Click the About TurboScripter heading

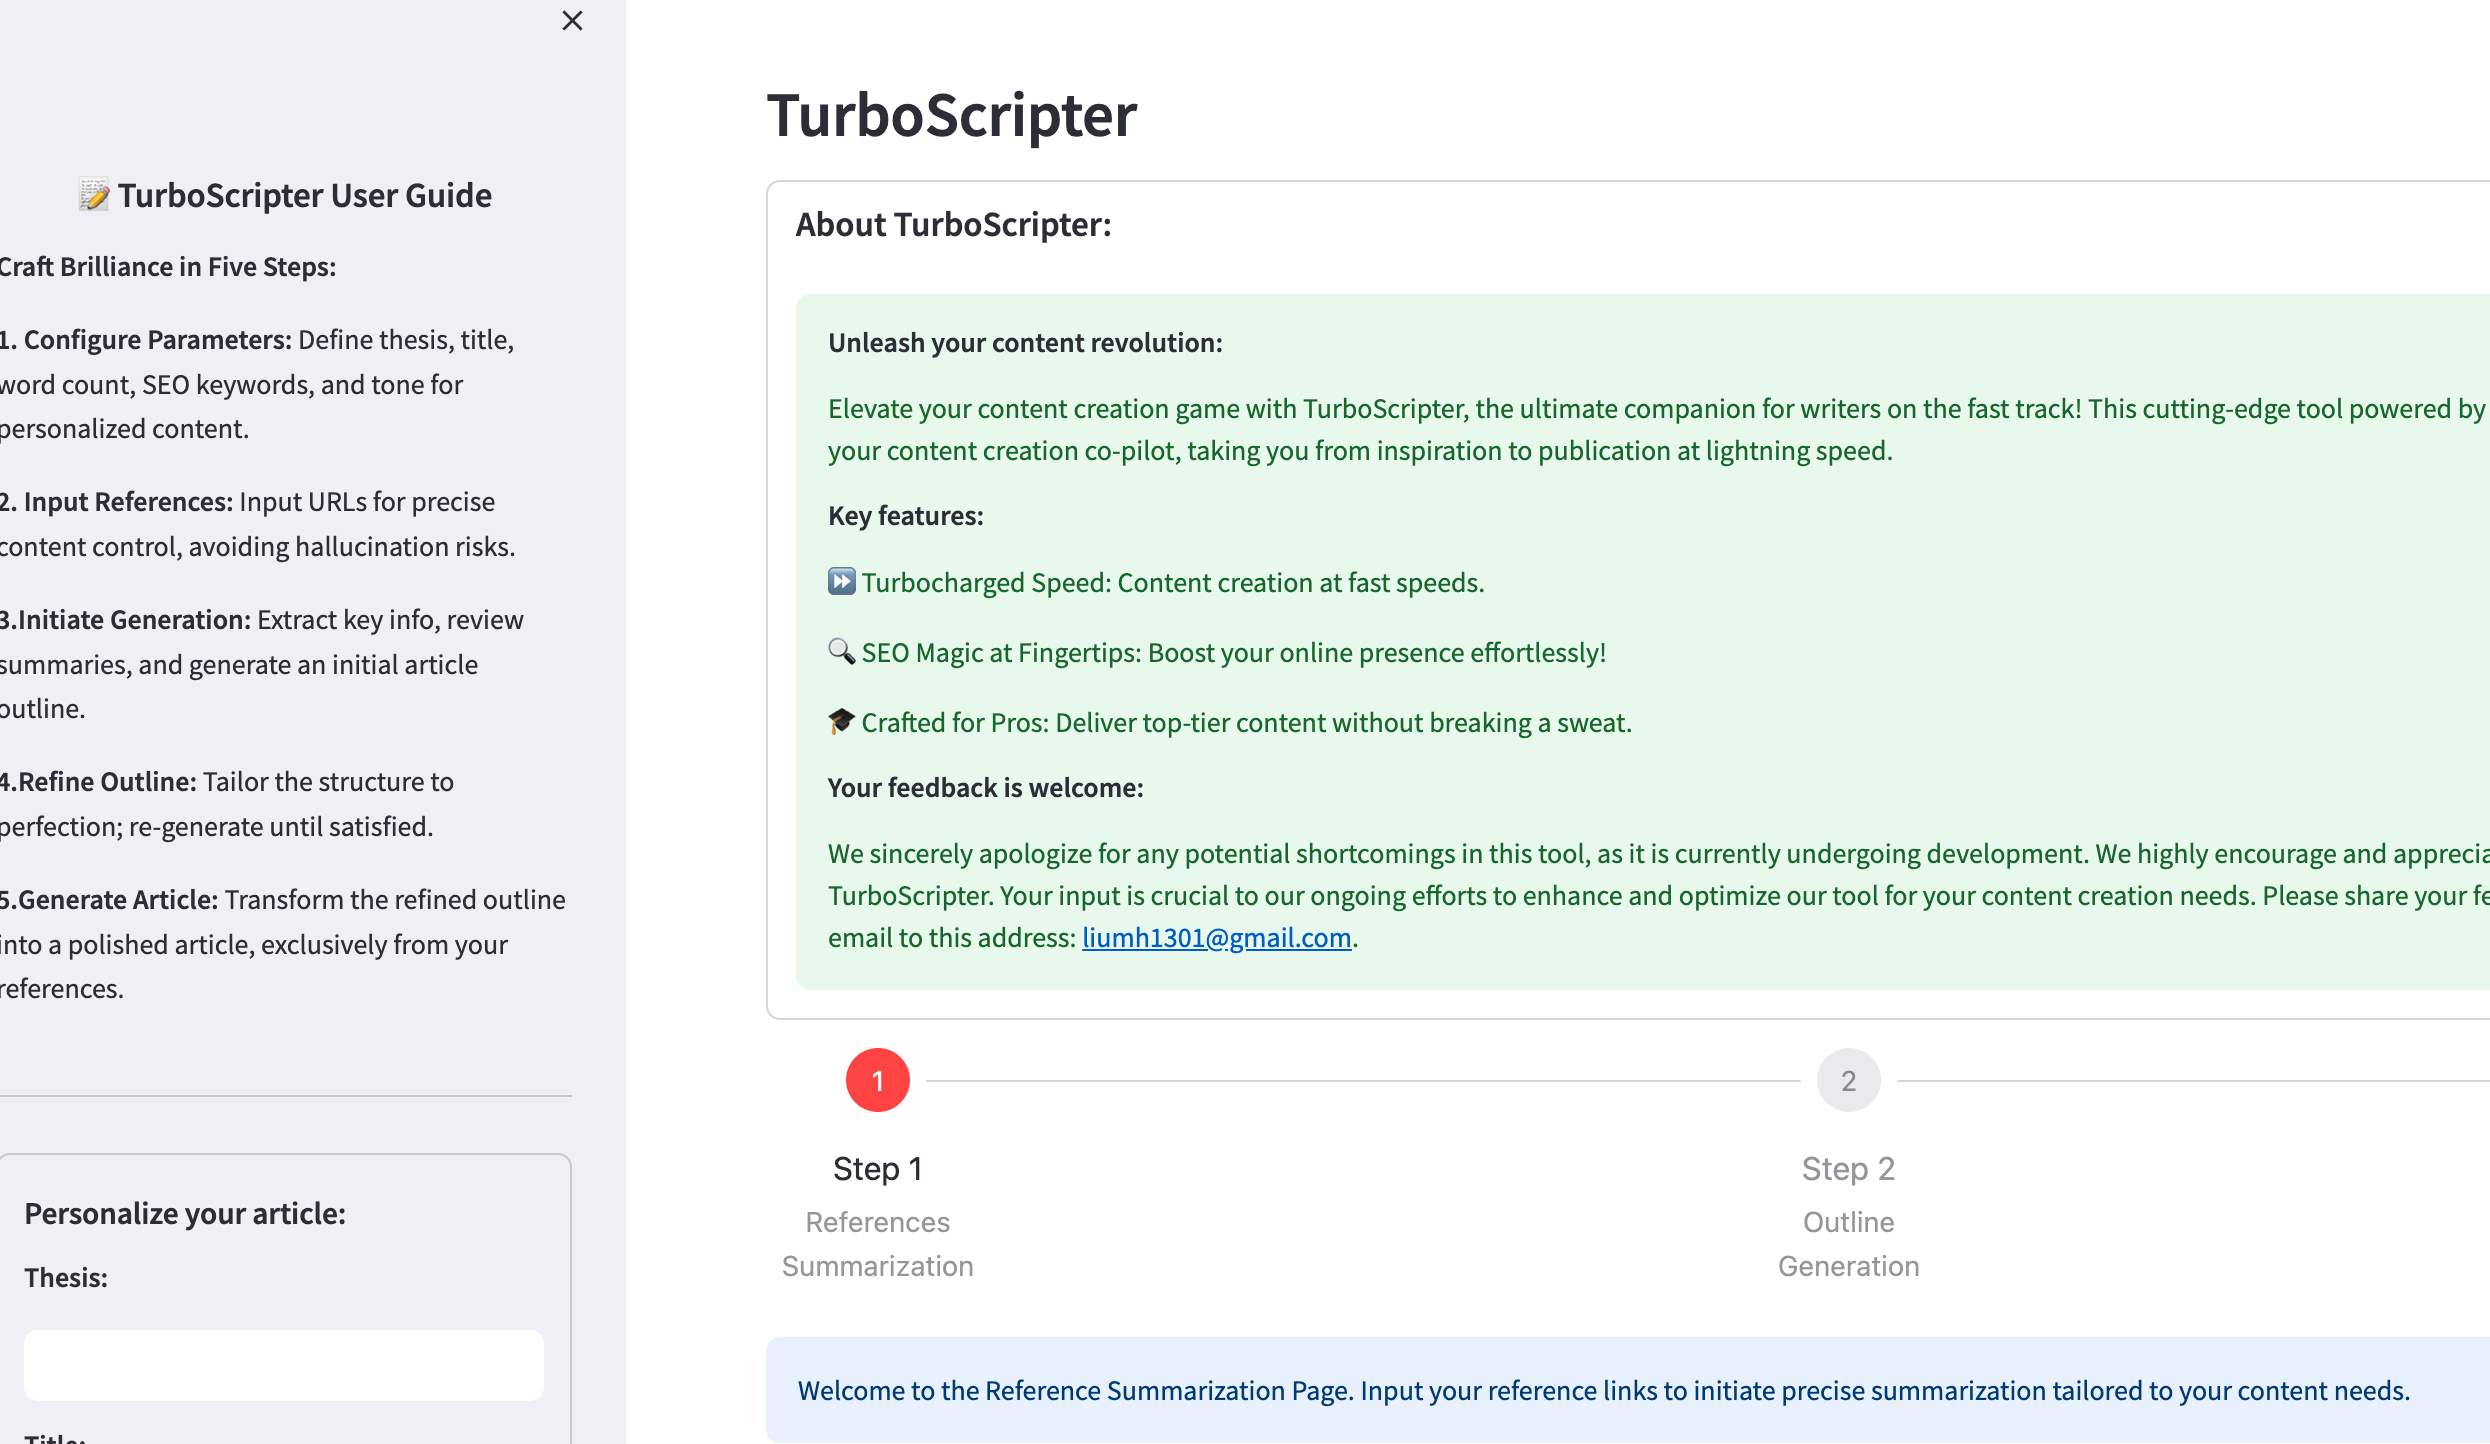[952, 224]
